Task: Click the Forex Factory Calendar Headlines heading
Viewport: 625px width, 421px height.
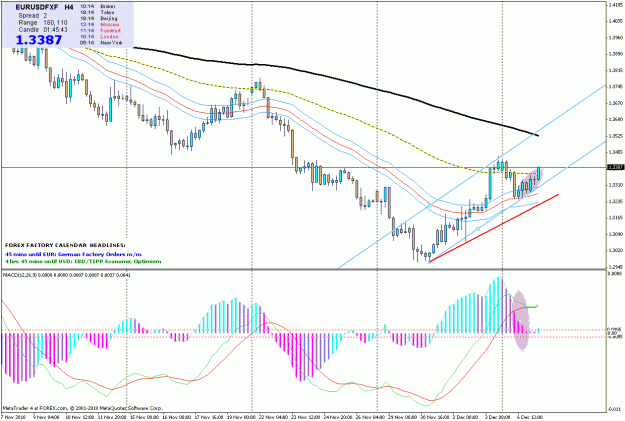Action: (x=65, y=245)
